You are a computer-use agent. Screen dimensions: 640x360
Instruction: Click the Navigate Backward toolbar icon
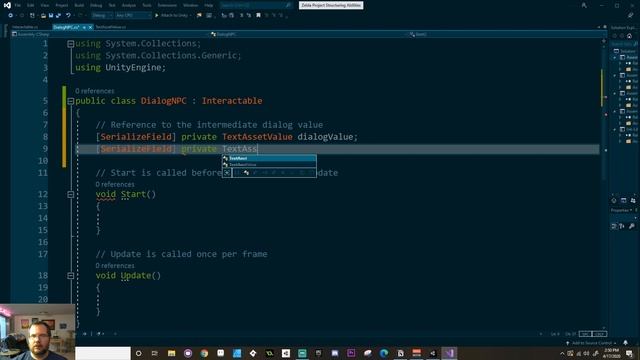pyautogui.click(x=11, y=16)
